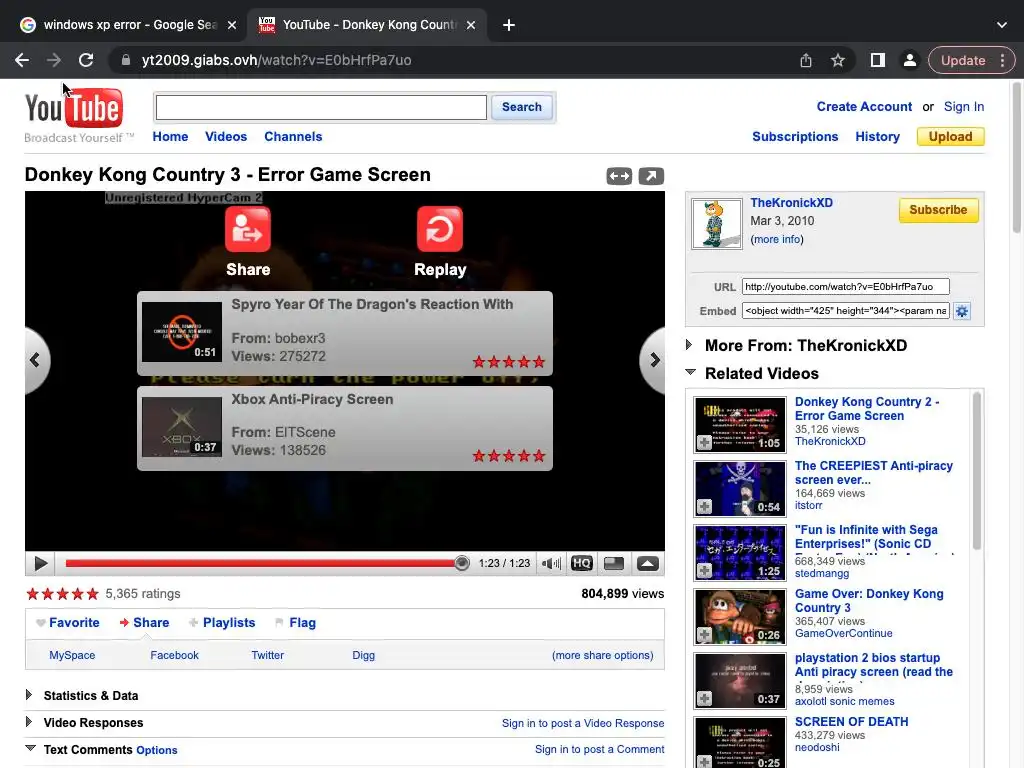This screenshot has height=768, width=1024.
Task: Open the Channels menu item
Action: pyautogui.click(x=293, y=136)
